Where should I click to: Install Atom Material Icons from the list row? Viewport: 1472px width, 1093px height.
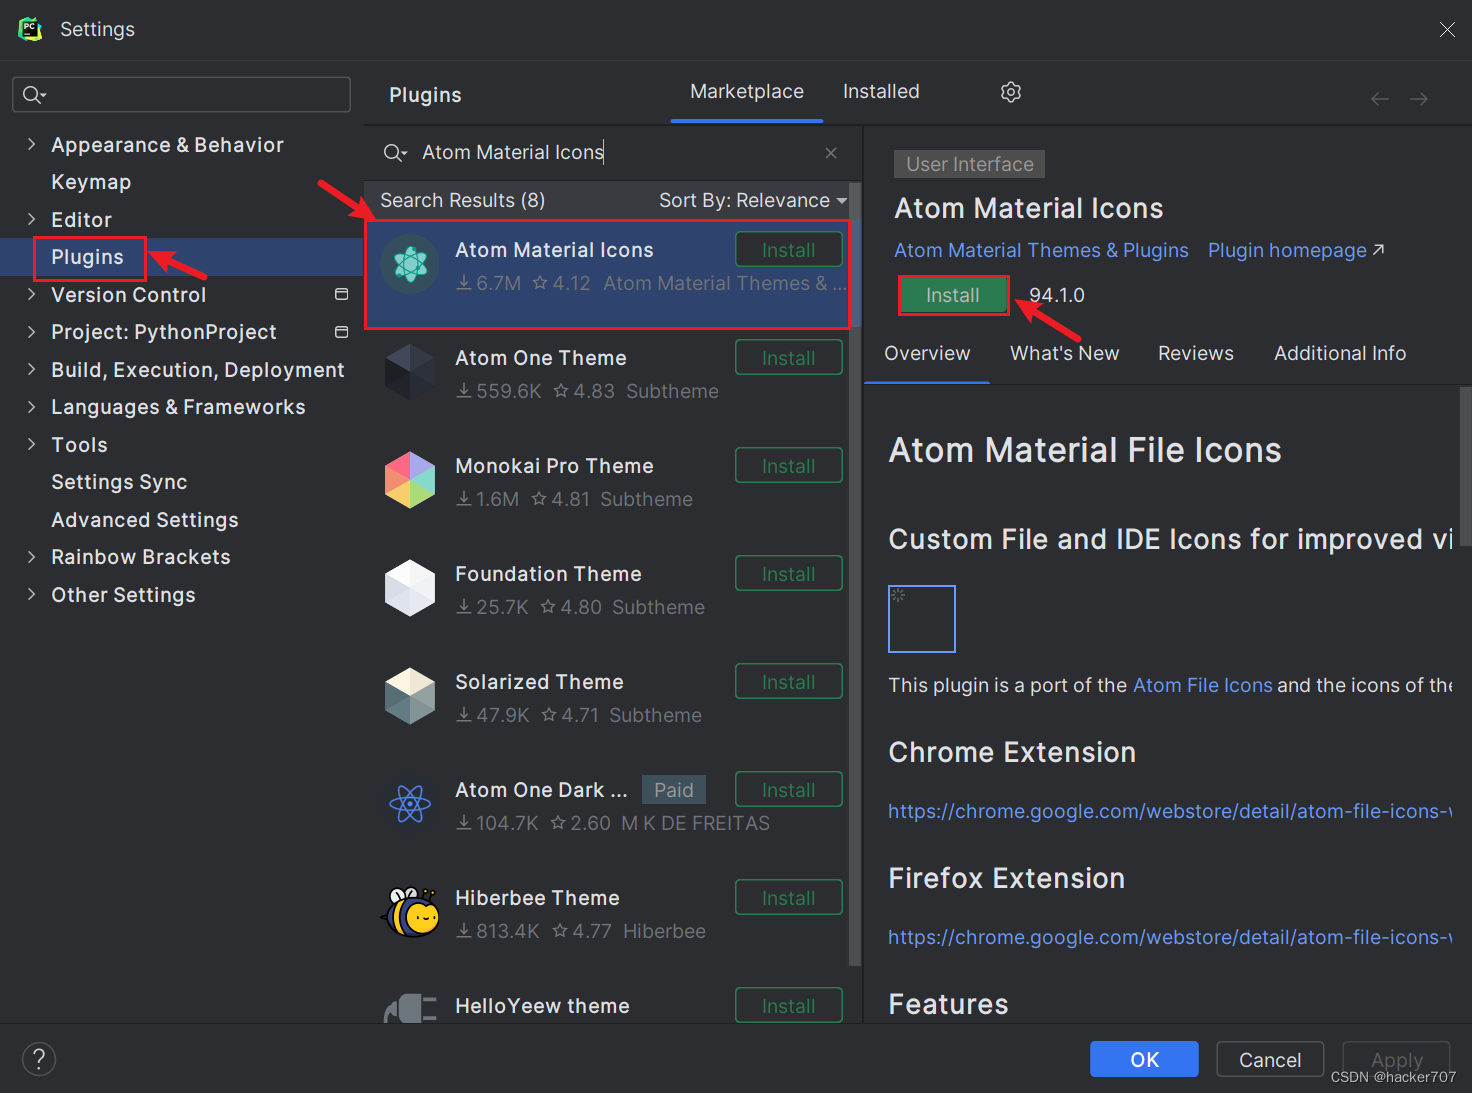pyautogui.click(x=789, y=250)
